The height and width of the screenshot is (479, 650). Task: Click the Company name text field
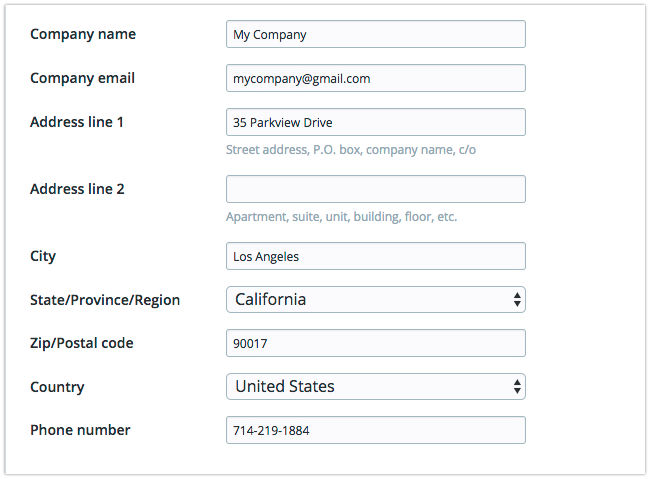375,34
